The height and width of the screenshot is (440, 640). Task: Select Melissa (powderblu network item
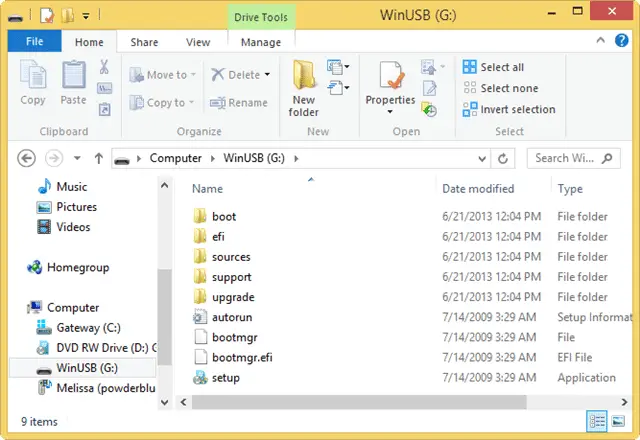97,388
